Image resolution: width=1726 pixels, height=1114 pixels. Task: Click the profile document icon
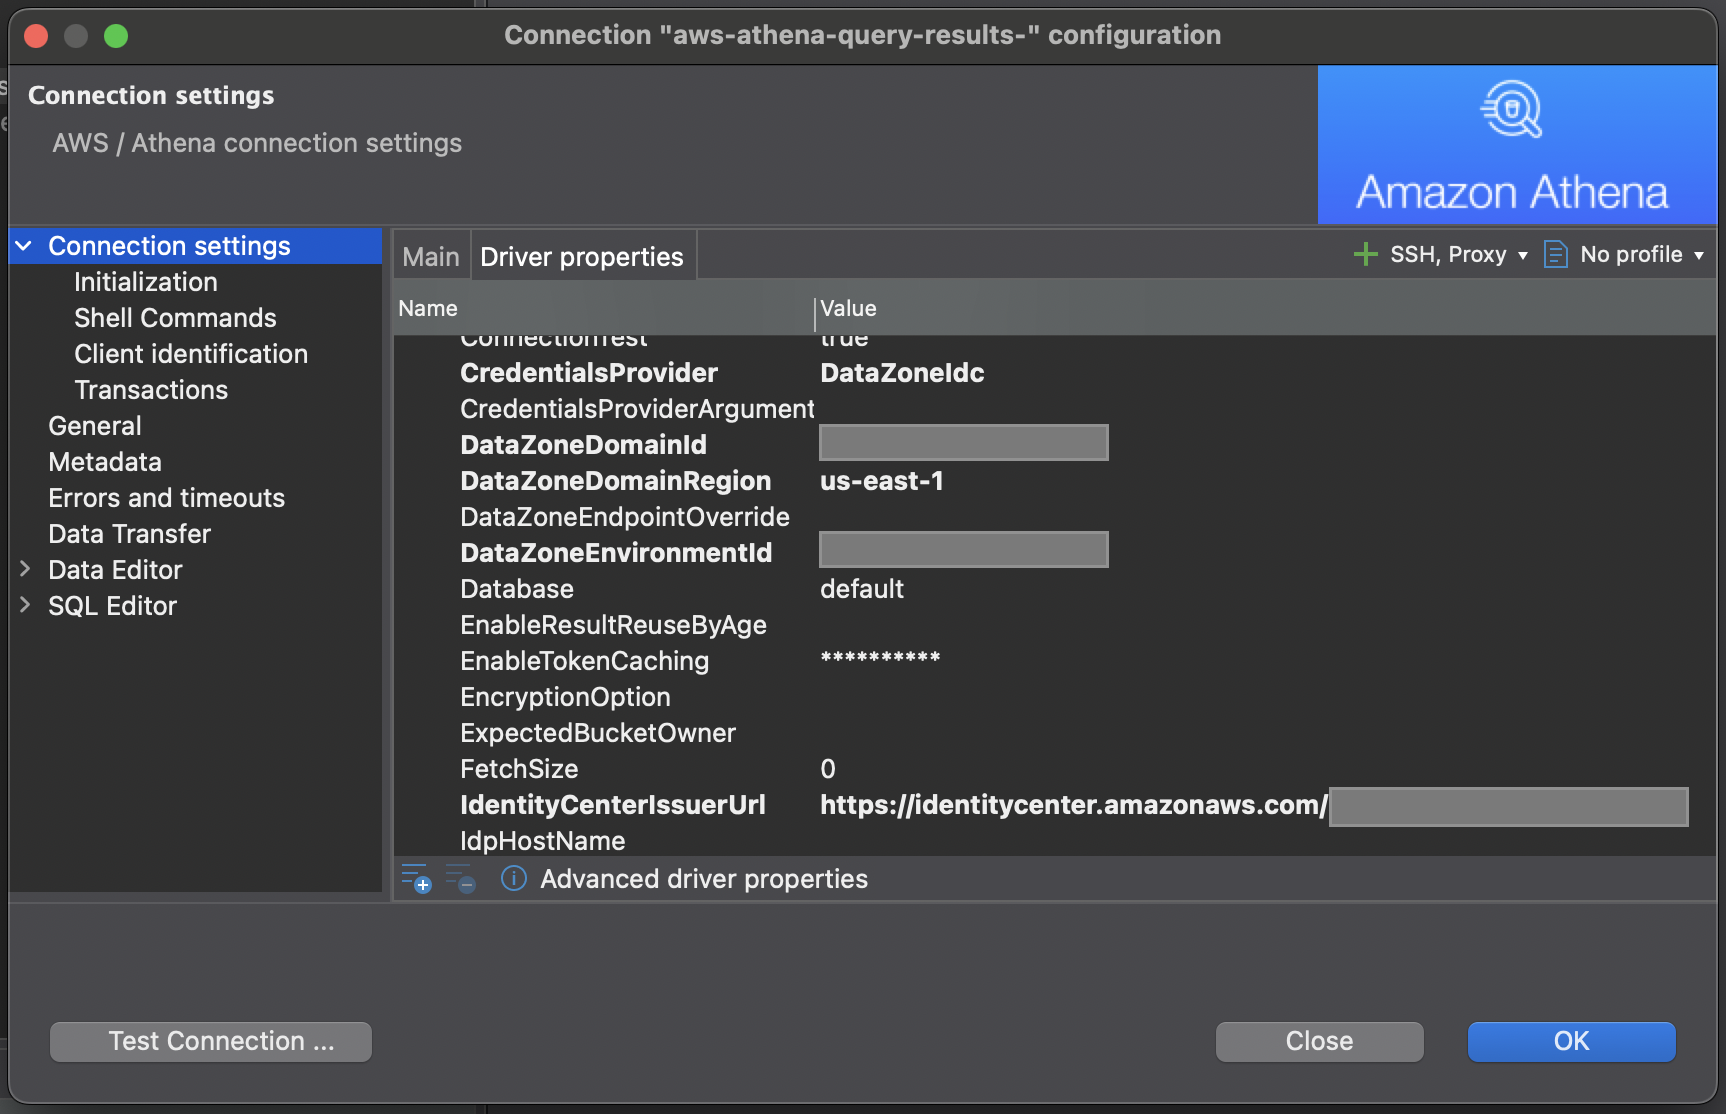click(x=1554, y=254)
